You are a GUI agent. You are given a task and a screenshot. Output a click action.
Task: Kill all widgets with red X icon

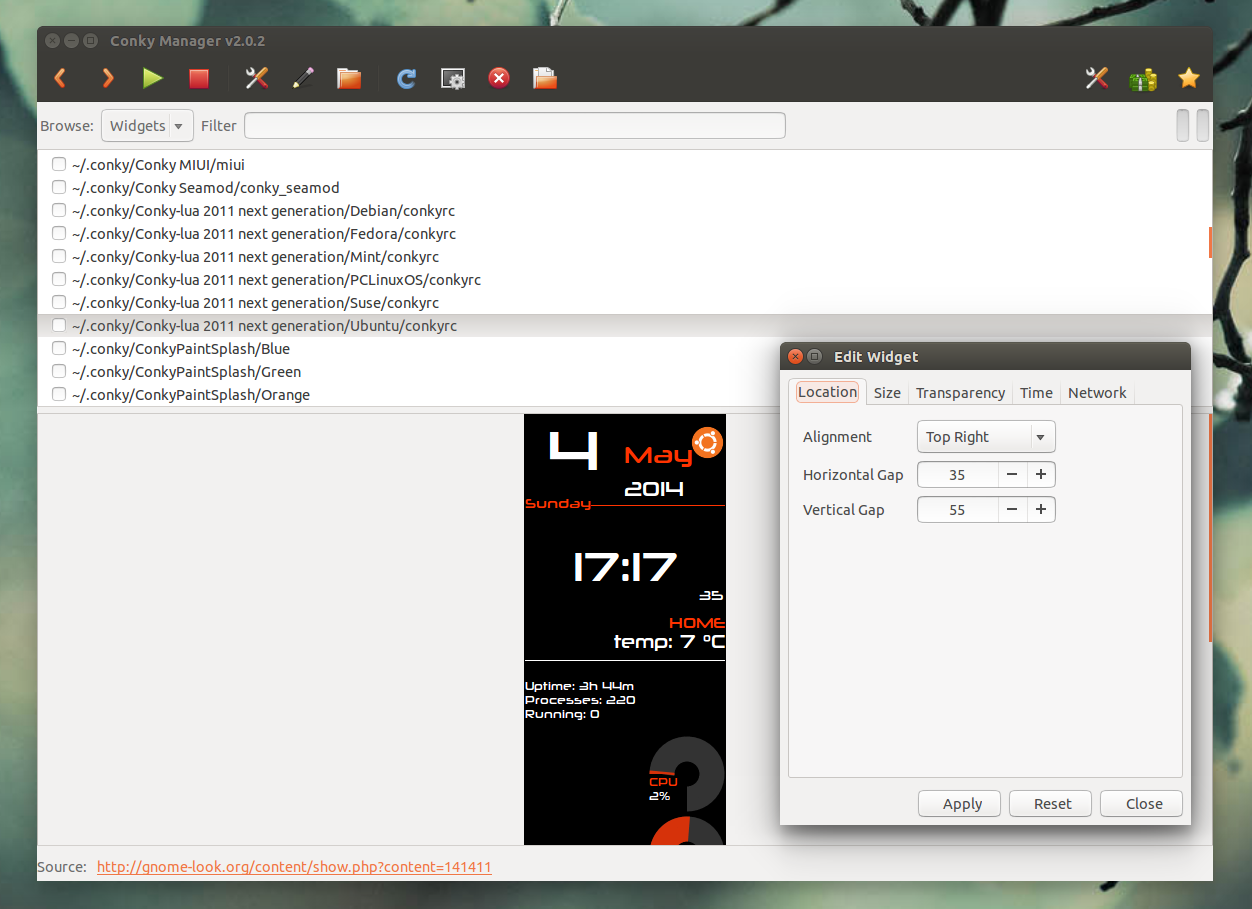tap(499, 78)
